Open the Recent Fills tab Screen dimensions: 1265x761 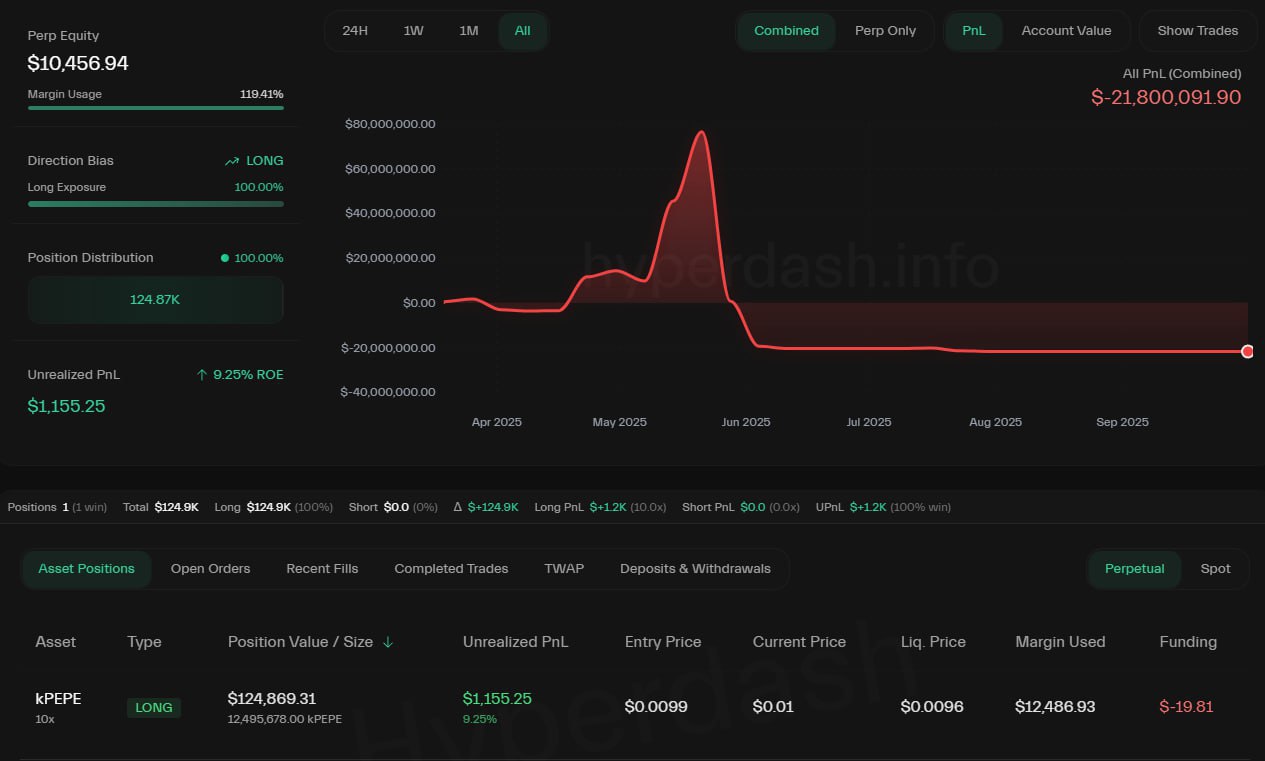click(x=322, y=569)
